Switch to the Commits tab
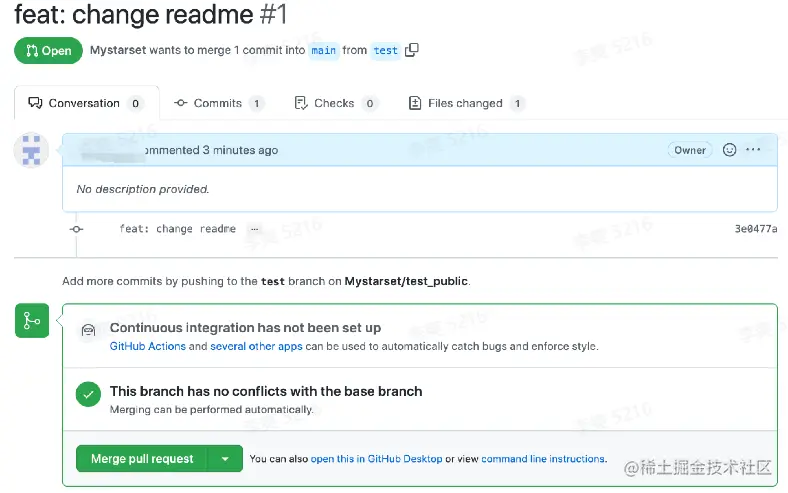788x493 pixels. pyautogui.click(x=219, y=103)
